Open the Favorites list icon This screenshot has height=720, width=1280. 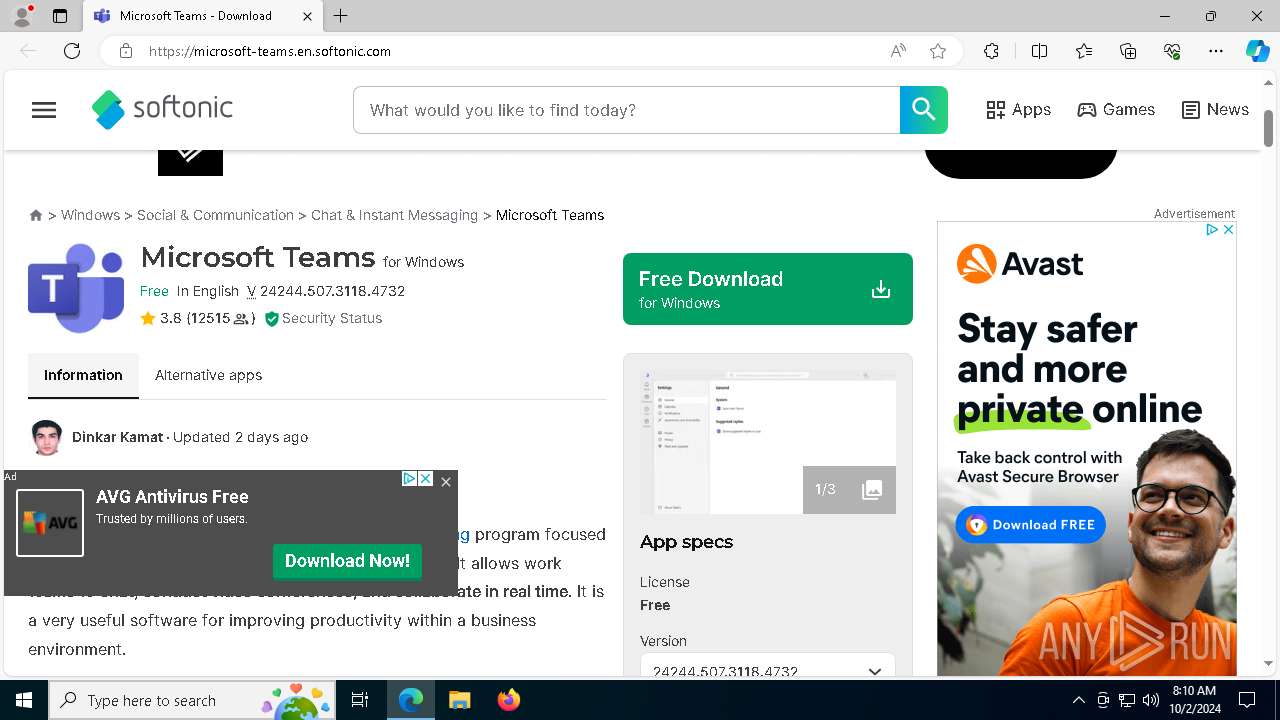[x=1084, y=51]
